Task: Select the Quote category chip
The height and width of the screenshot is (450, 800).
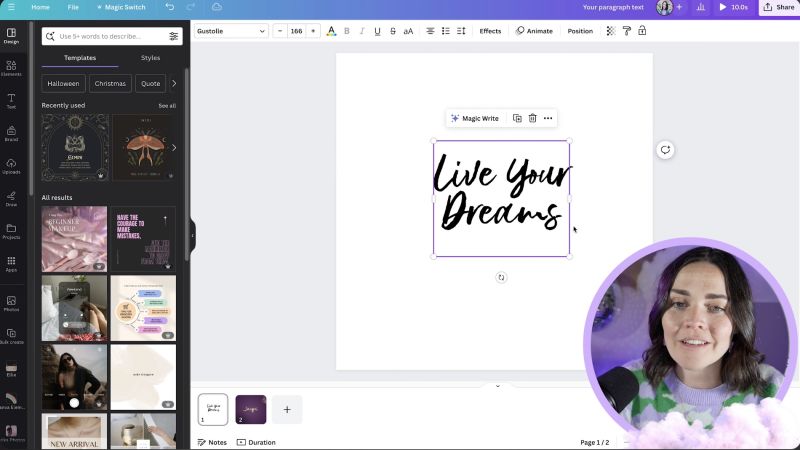Action: (151, 83)
